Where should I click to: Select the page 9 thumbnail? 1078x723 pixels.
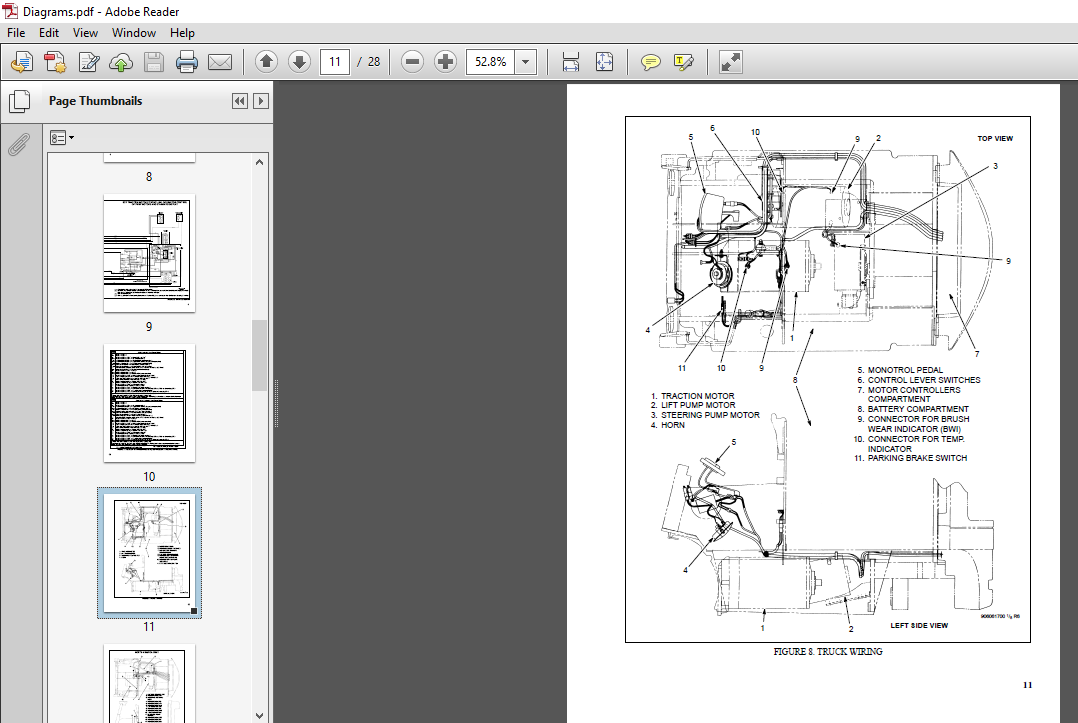coord(149,253)
